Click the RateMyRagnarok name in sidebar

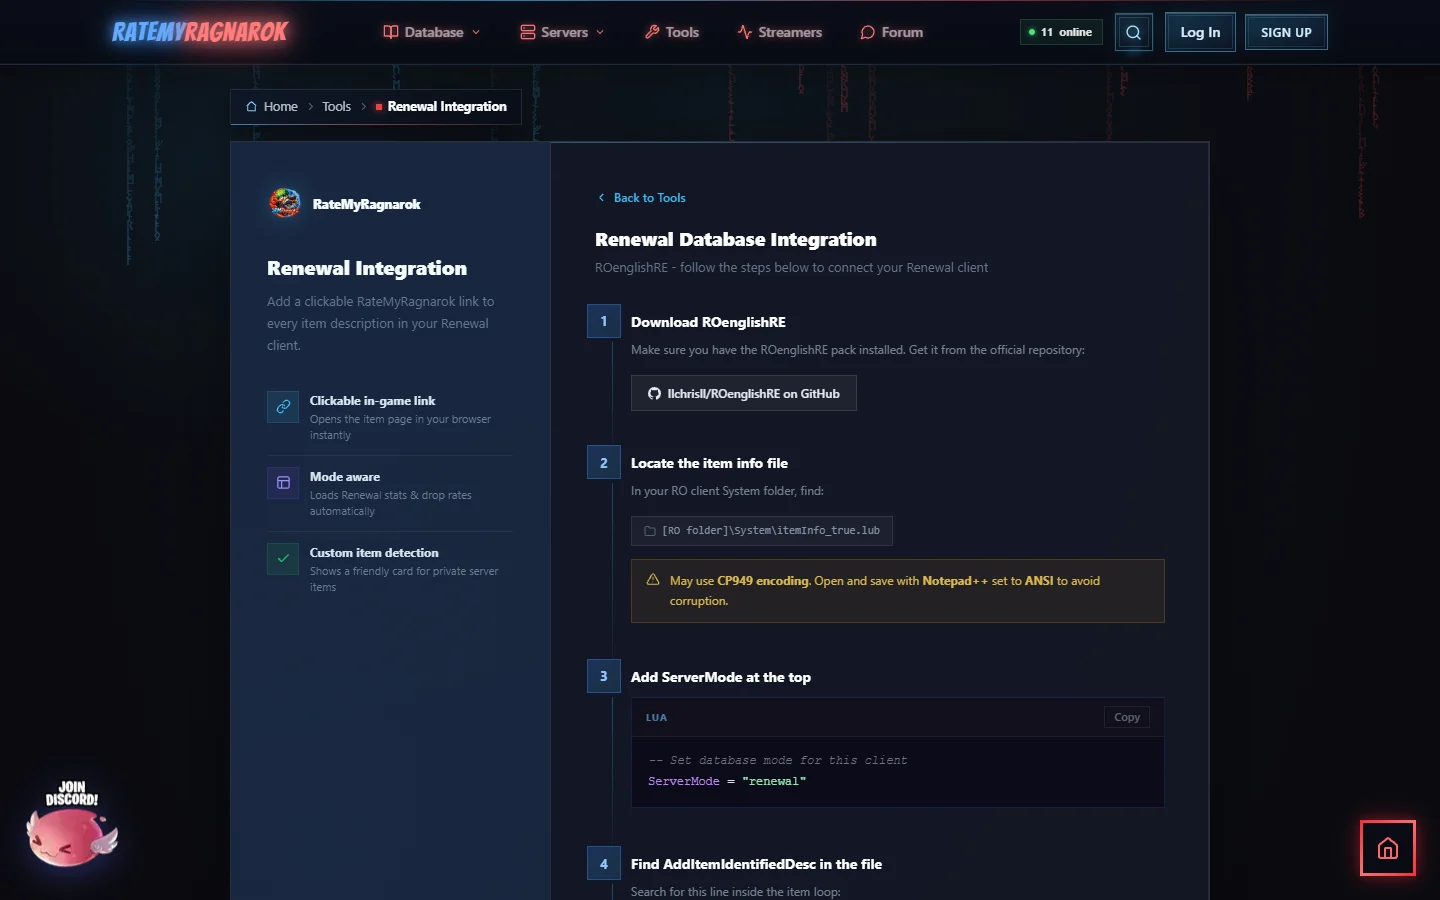point(366,204)
